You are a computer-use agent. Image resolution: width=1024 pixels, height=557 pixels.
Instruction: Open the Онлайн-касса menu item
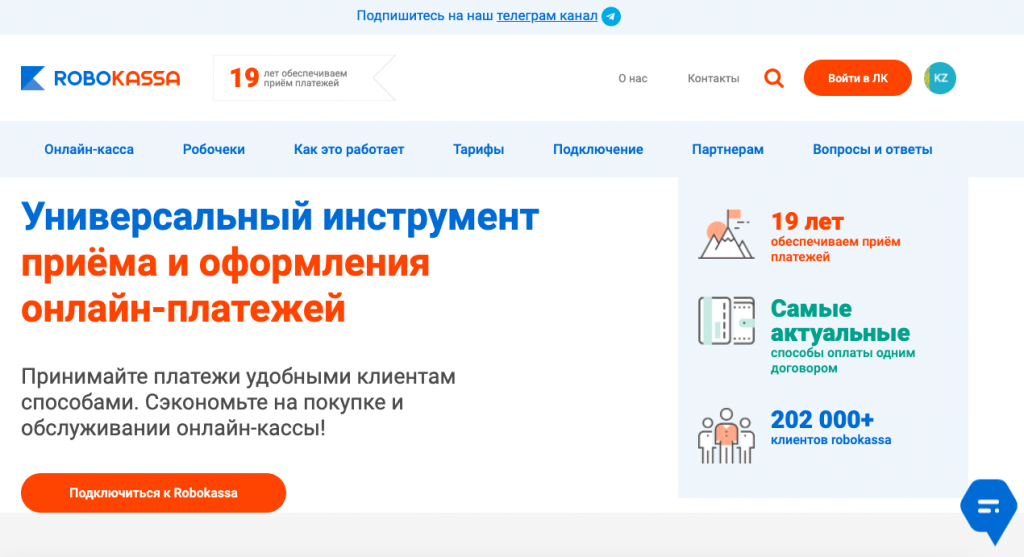(x=89, y=150)
